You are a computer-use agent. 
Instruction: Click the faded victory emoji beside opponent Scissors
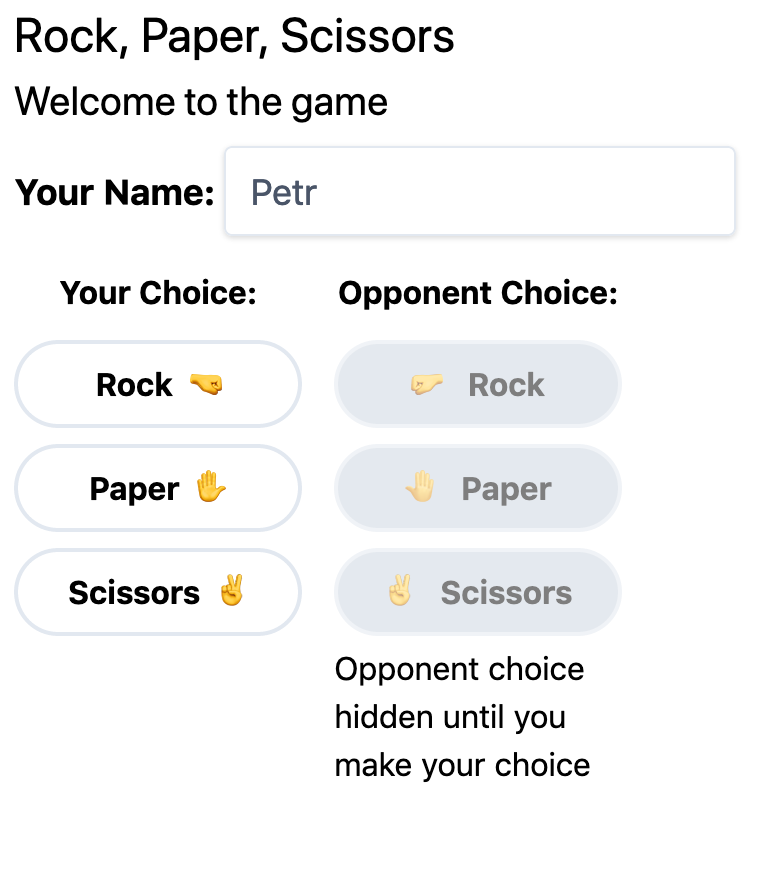click(400, 592)
